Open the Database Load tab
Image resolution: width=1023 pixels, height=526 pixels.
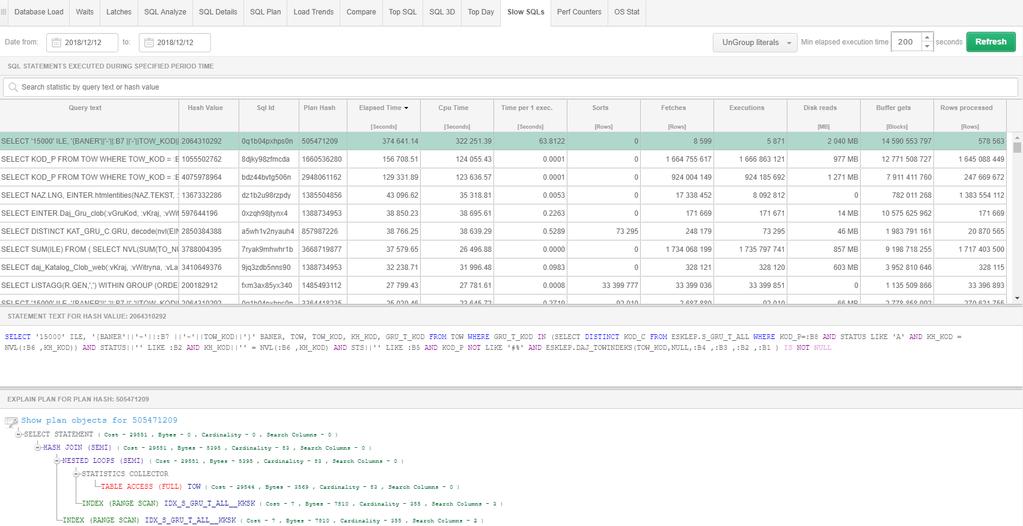(x=38, y=12)
